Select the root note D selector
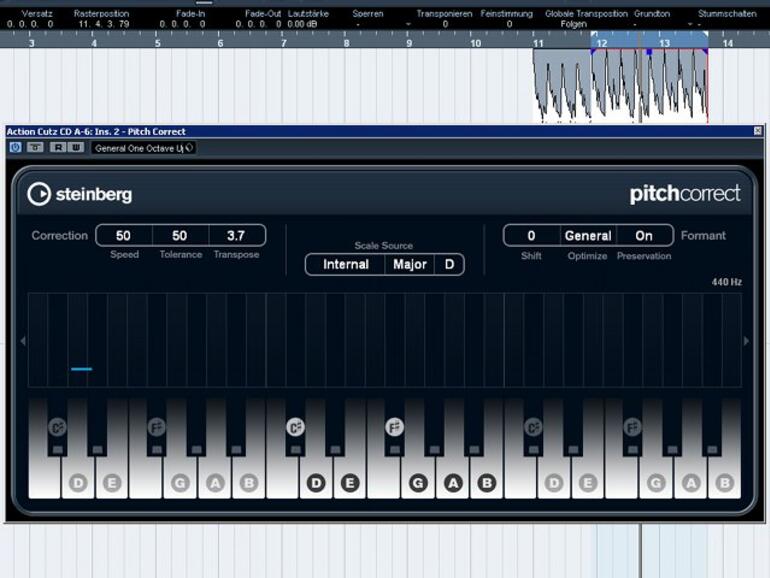770x578 pixels. 450,265
